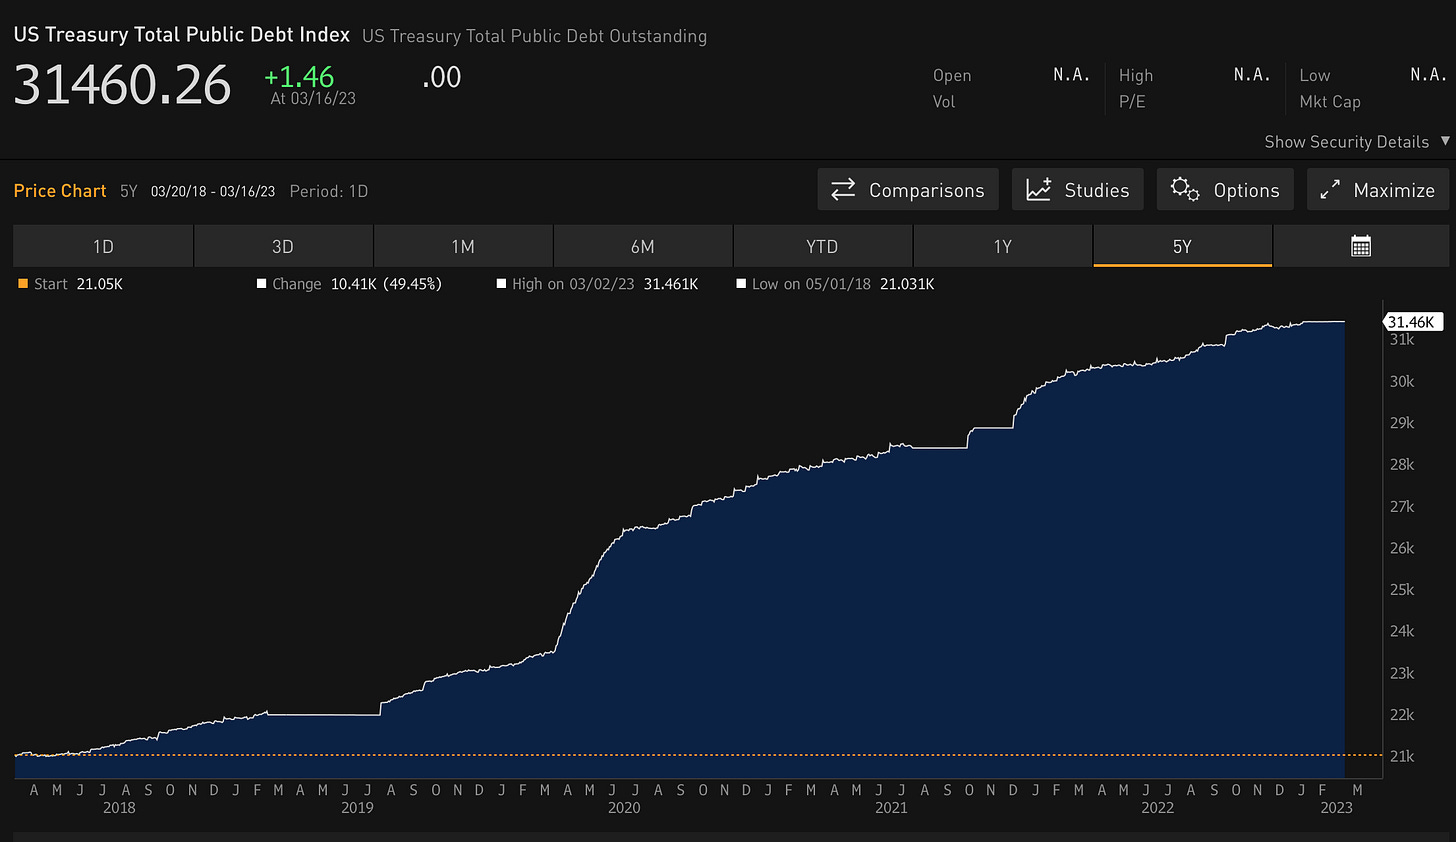
Task: Click the 5Y period label beside Price Chart
Action: tap(129, 191)
